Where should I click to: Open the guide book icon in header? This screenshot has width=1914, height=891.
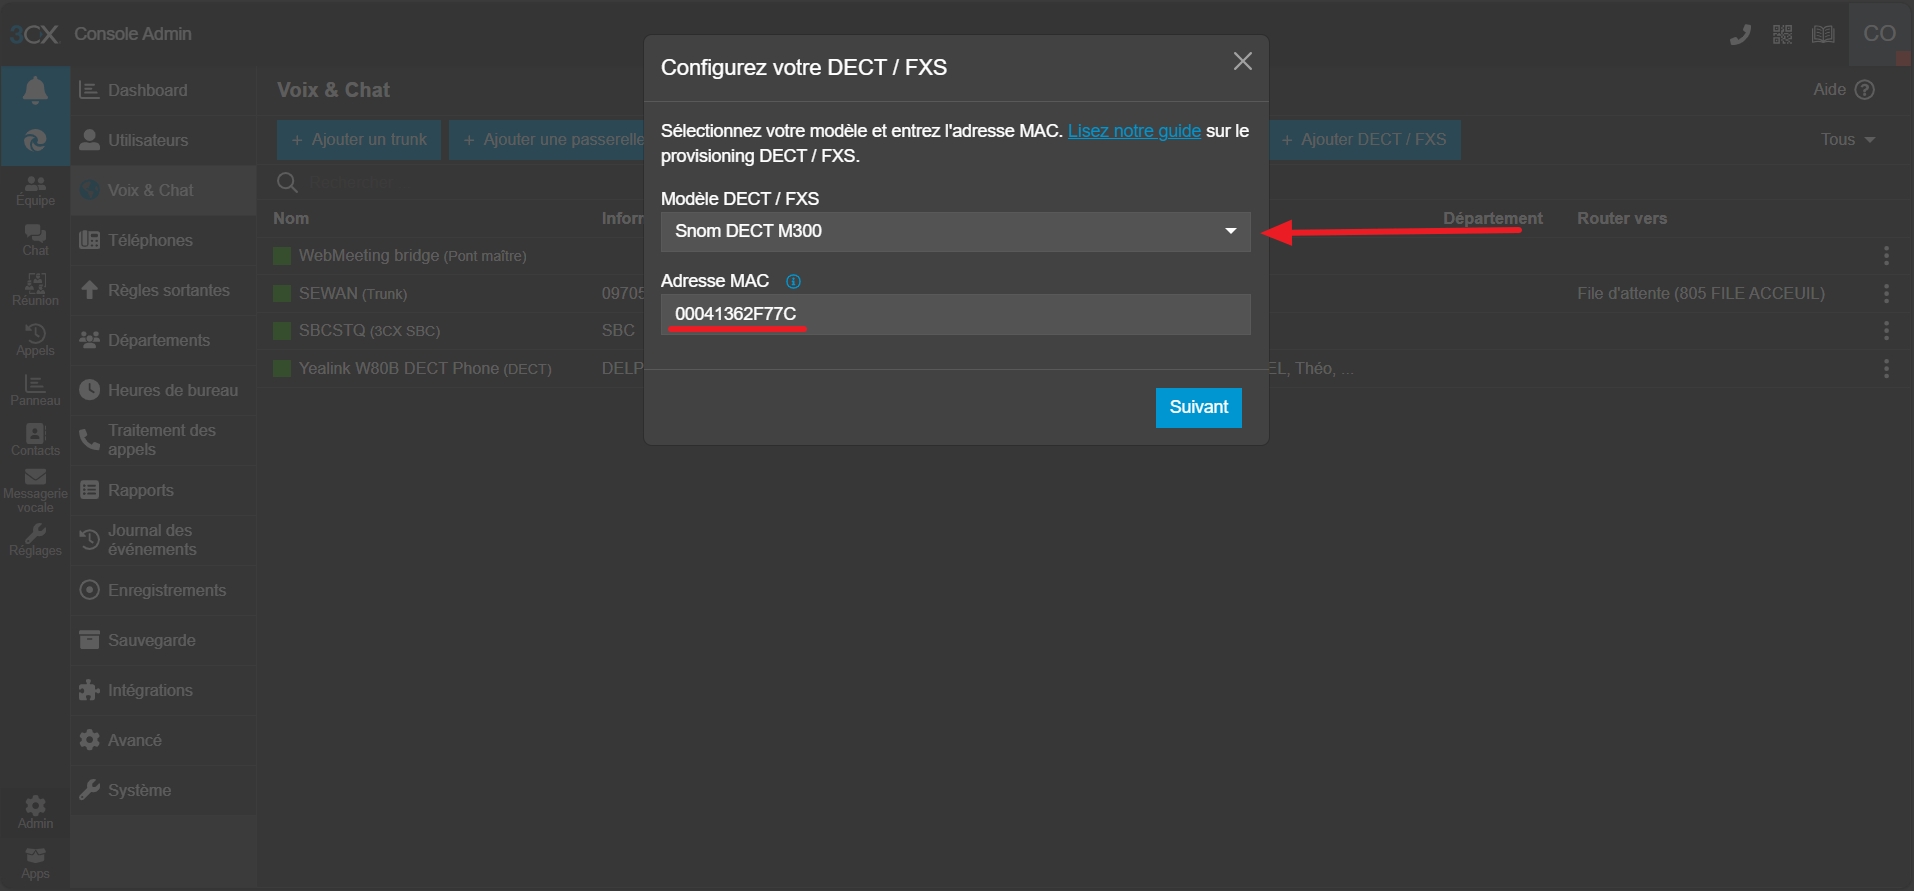(x=1823, y=35)
